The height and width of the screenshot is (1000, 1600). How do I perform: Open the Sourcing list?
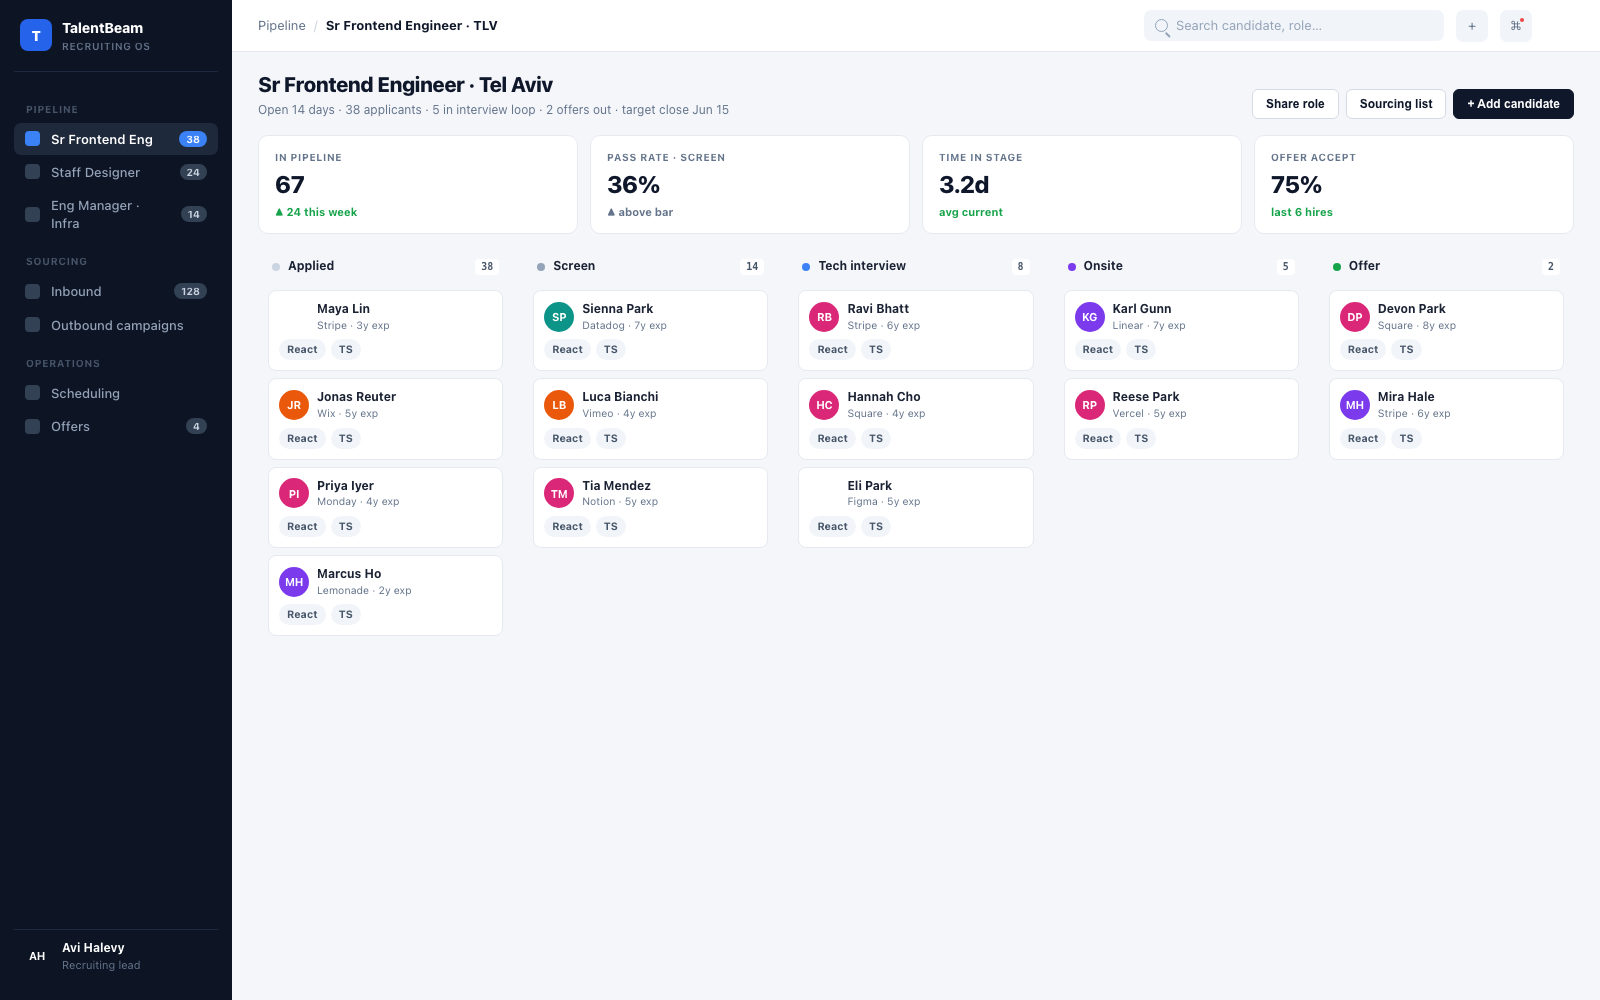(x=1396, y=104)
